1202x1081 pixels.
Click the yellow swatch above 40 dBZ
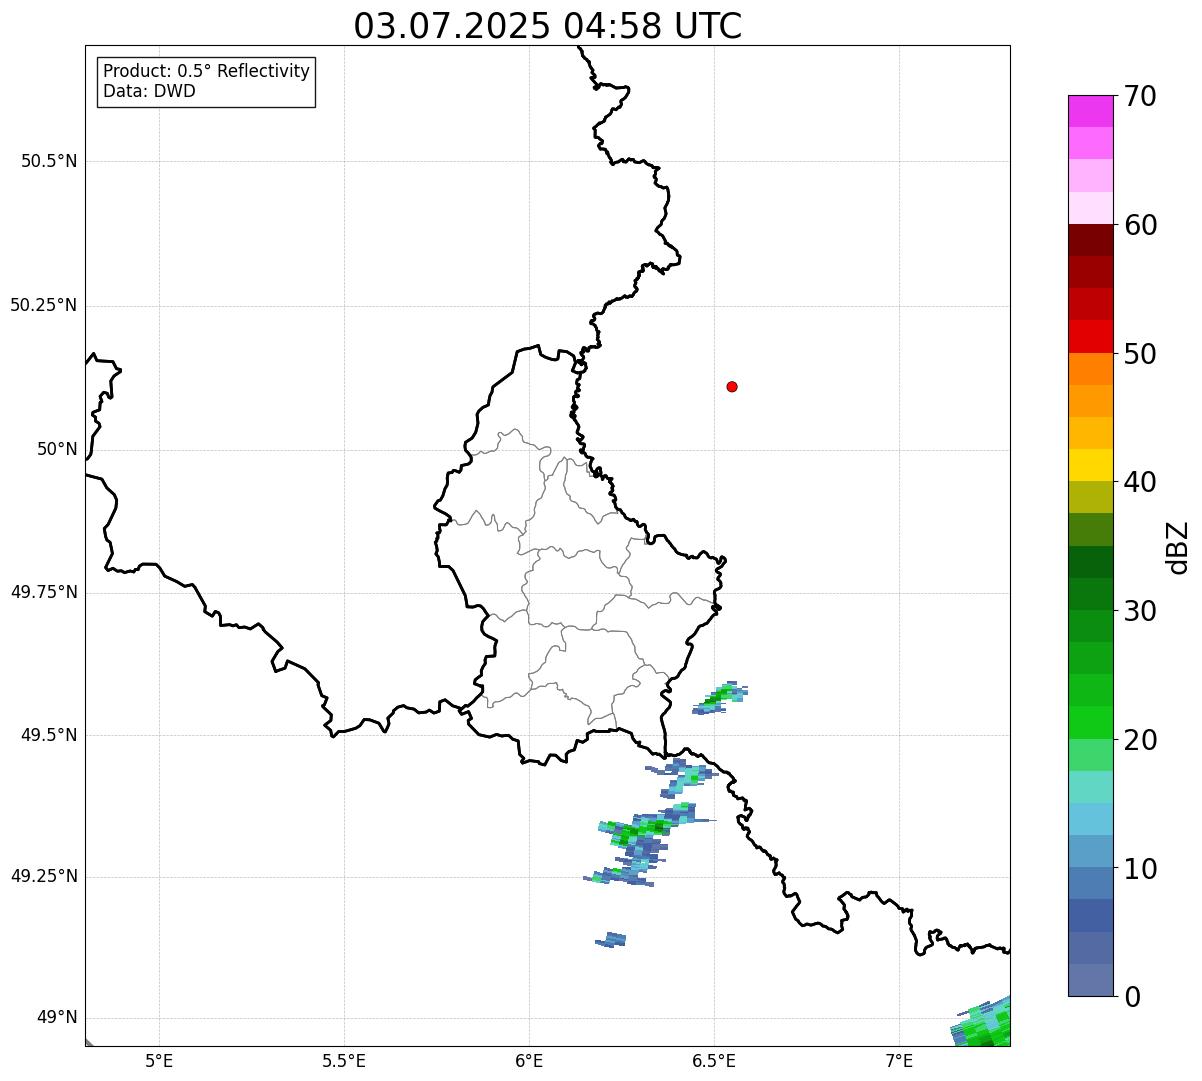pyautogui.click(x=1091, y=465)
